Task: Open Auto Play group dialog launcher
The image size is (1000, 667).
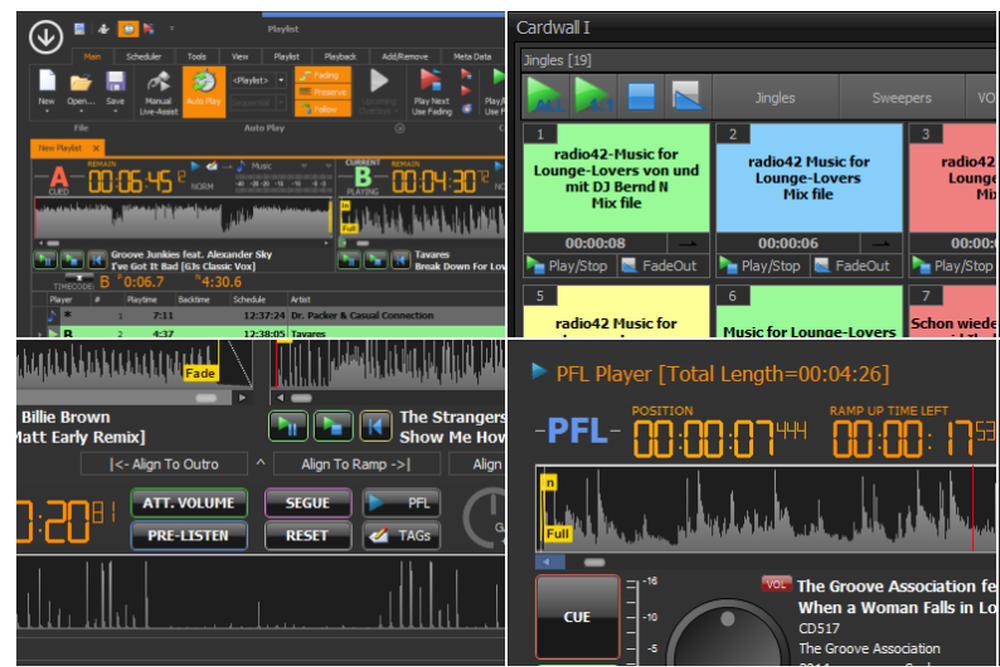Action: (400, 128)
